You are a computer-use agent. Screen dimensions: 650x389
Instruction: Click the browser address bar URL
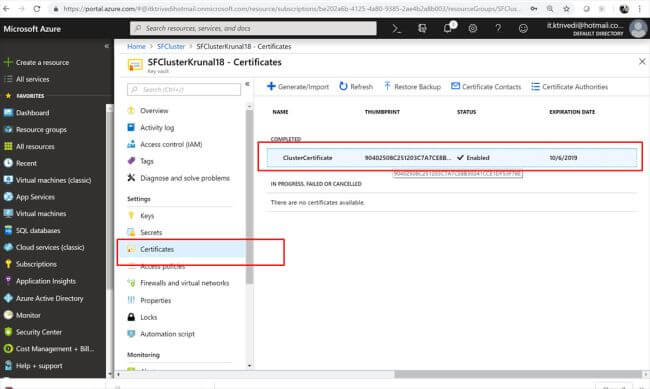click(292, 8)
